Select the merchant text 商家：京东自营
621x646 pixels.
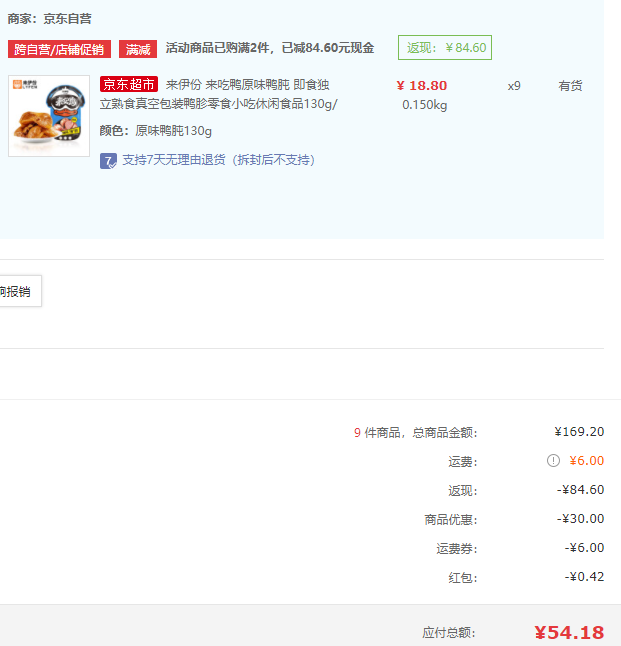[49, 19]
